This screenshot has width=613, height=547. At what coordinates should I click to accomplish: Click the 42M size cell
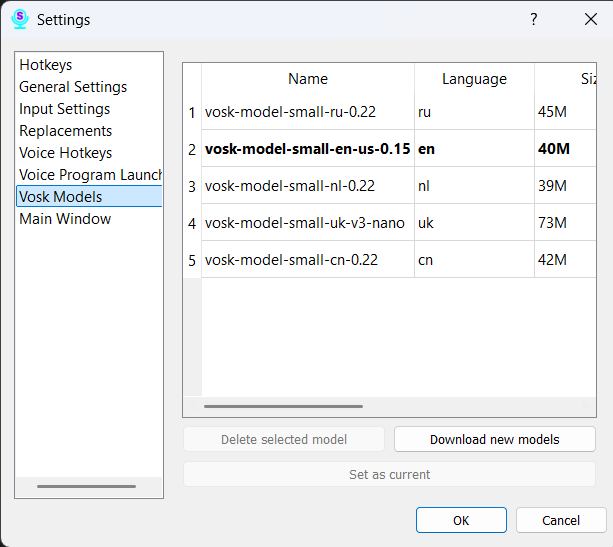point(565,260)
